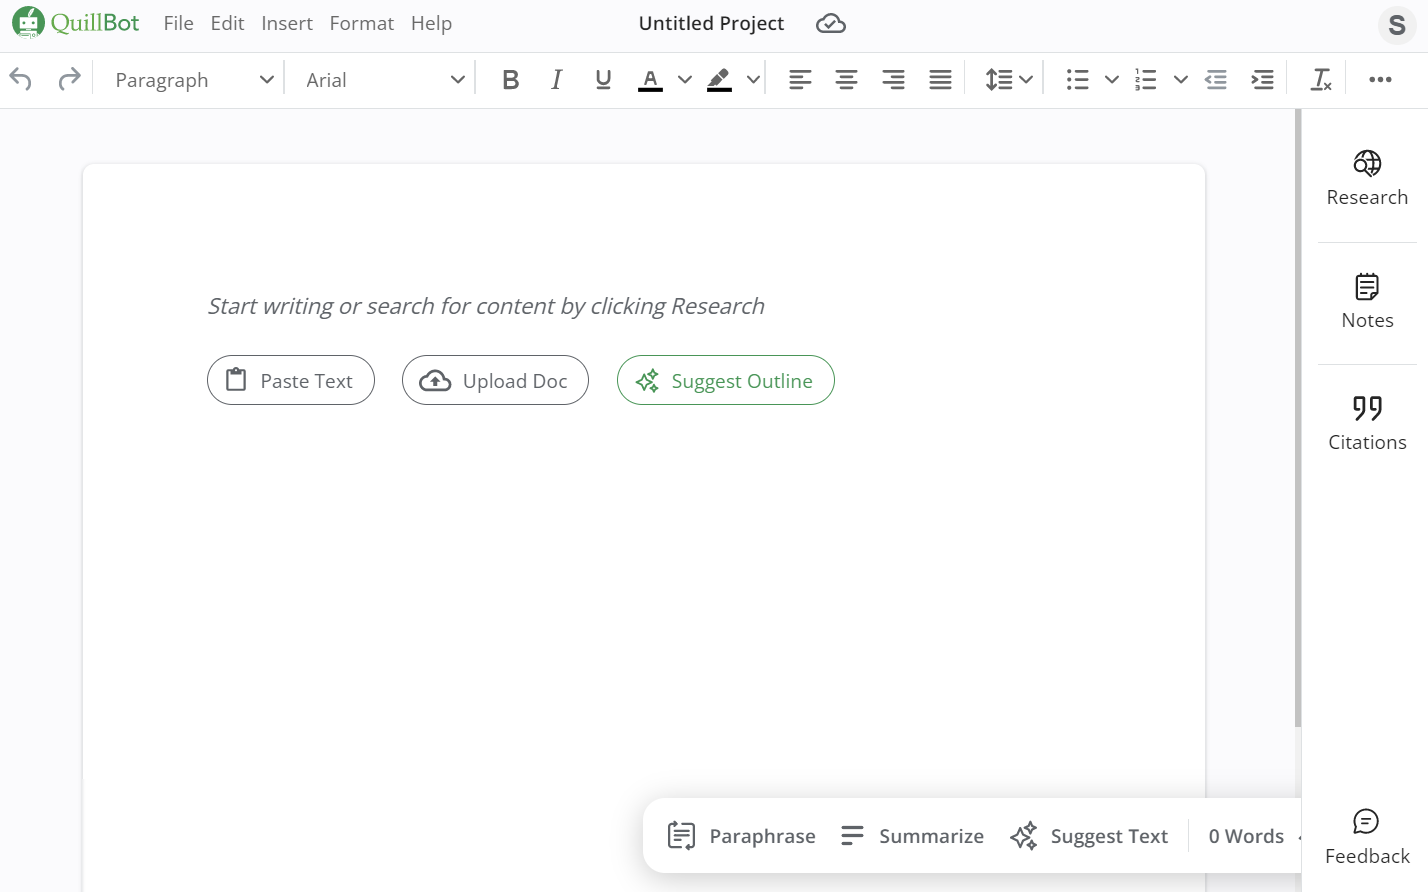The height and width of the screenshot is (892, 1428).
Task: Open the user account avatar S
Action: click(1397, 24)
